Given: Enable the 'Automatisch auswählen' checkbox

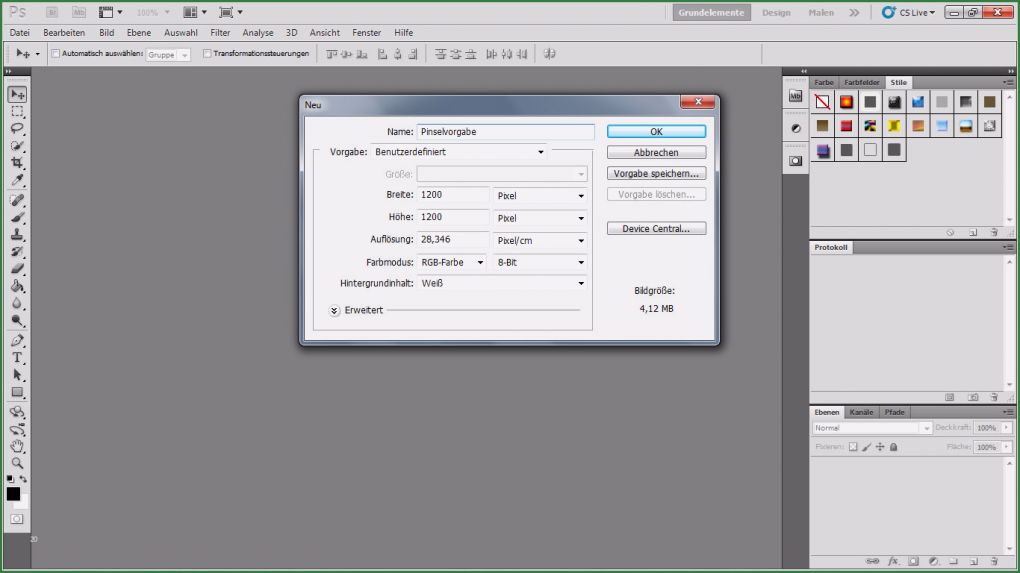Looking at the screenshot, I should click(56, 54).
